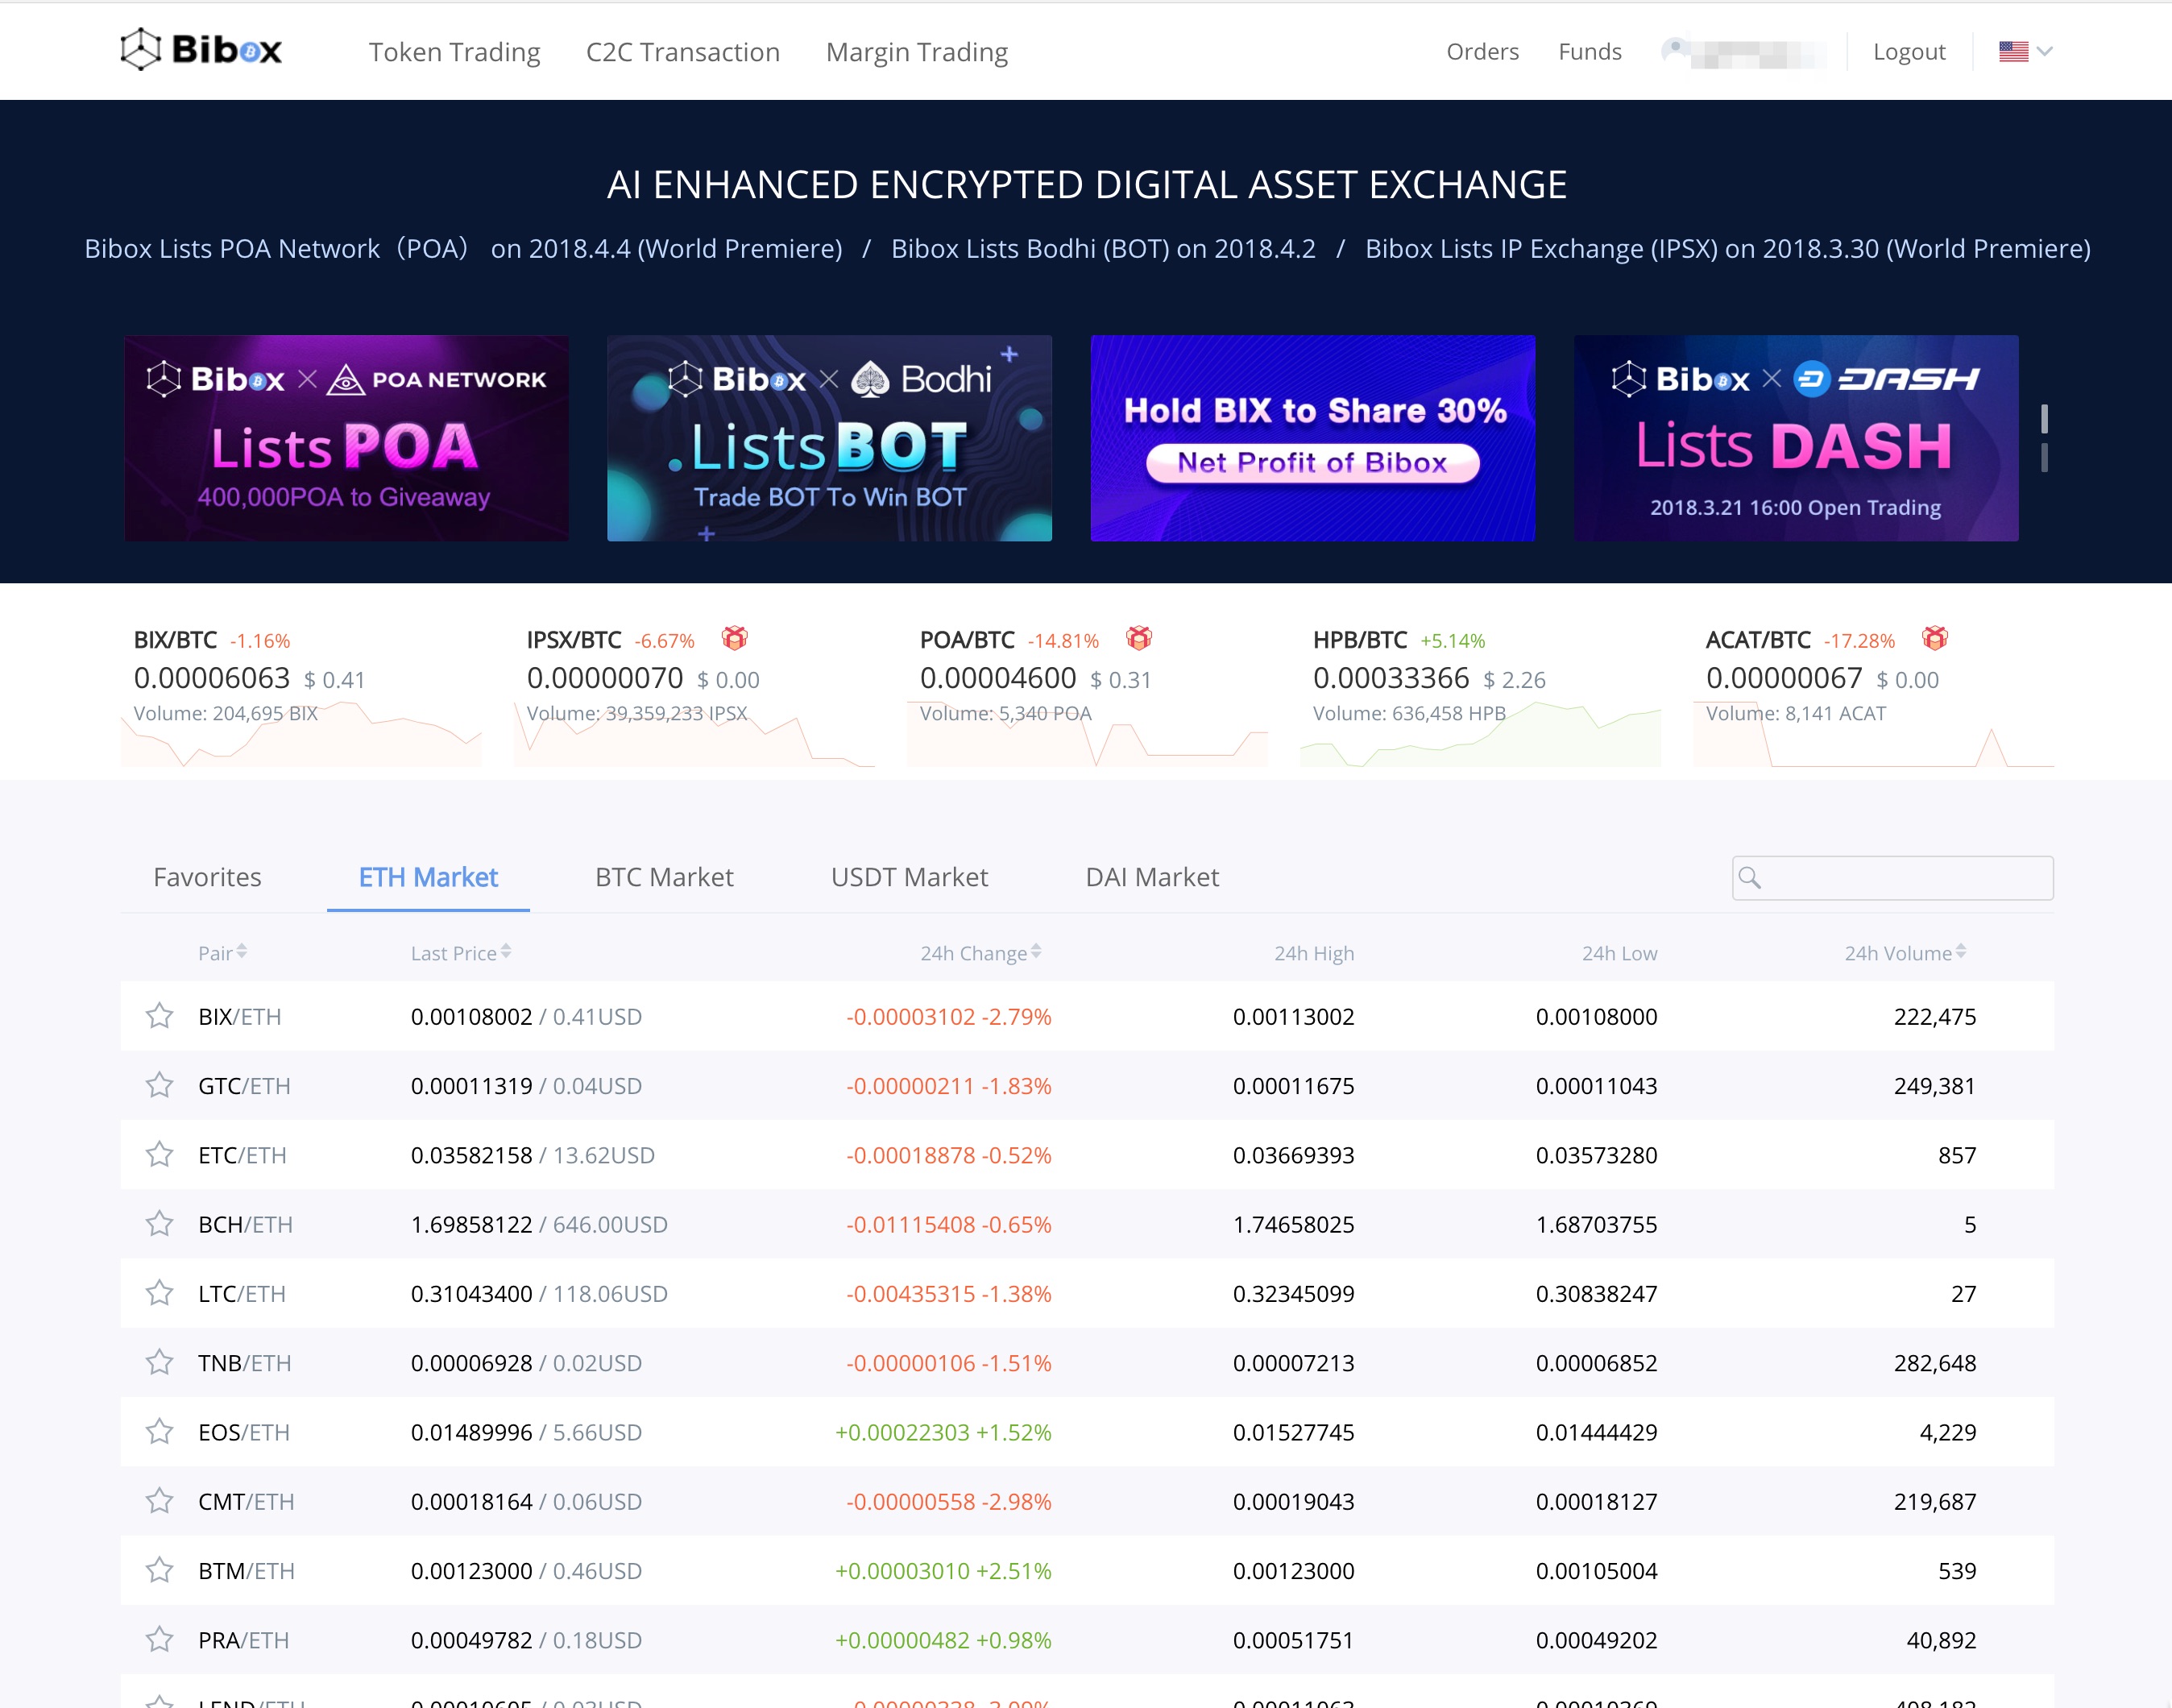Click the search magnifier icon
The width and height of the screenshot is (2172, 1708).
point(1750,878)
